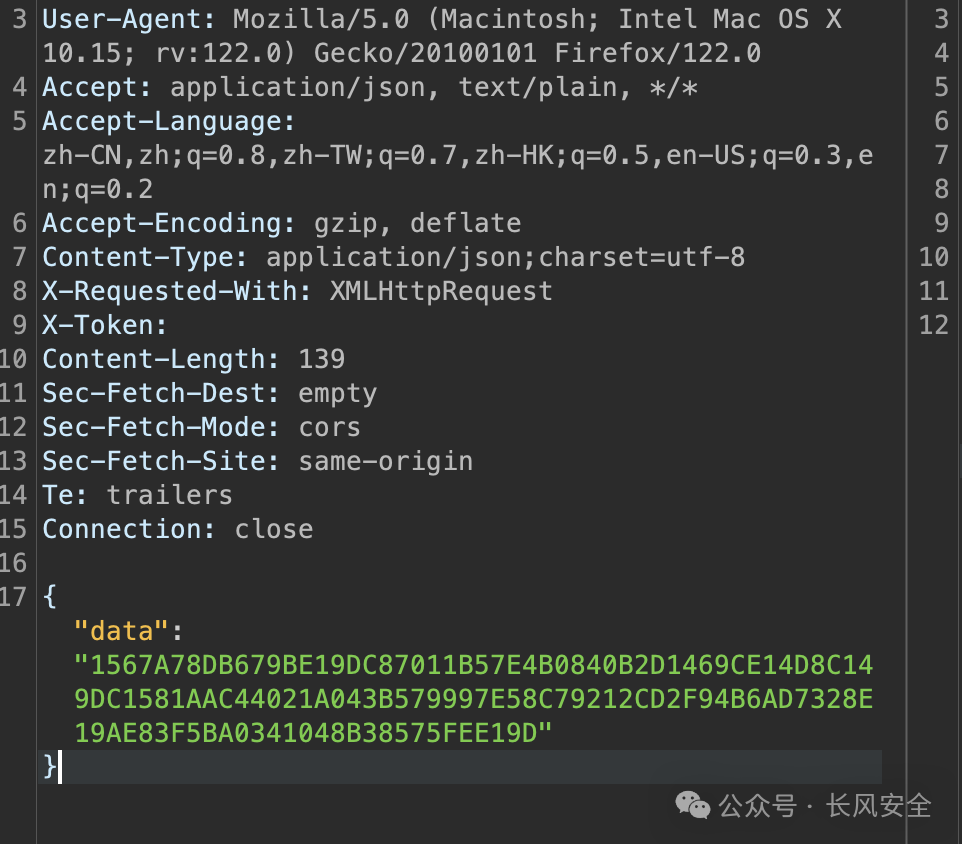
Task: Click the Sec-Fetch-Mode value cors
Action: 329,428
